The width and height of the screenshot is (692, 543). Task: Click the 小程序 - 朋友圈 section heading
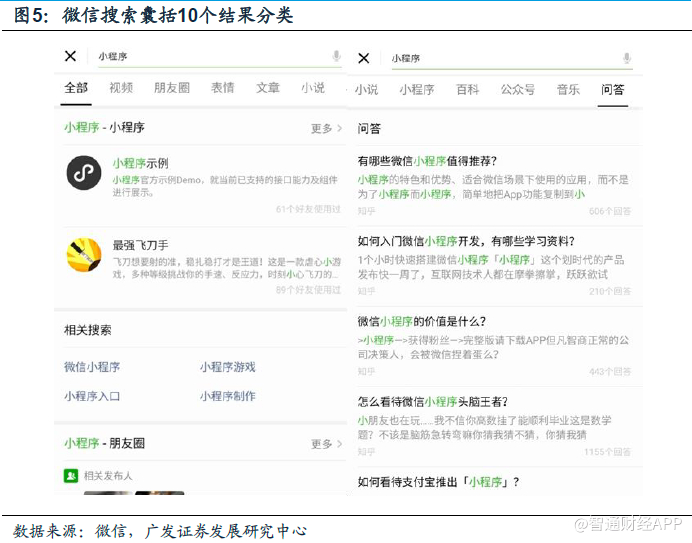(104, 443)
